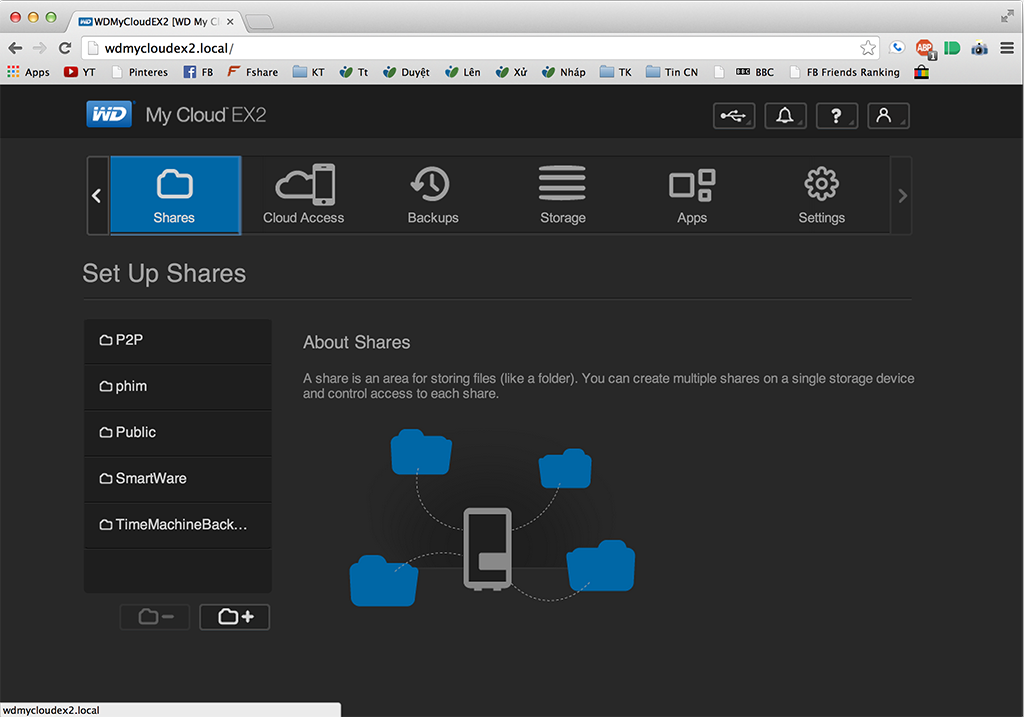Image resolution: width=1024 pixels, height=717 pixels.
Task: Reload the page
Action: 65,48
